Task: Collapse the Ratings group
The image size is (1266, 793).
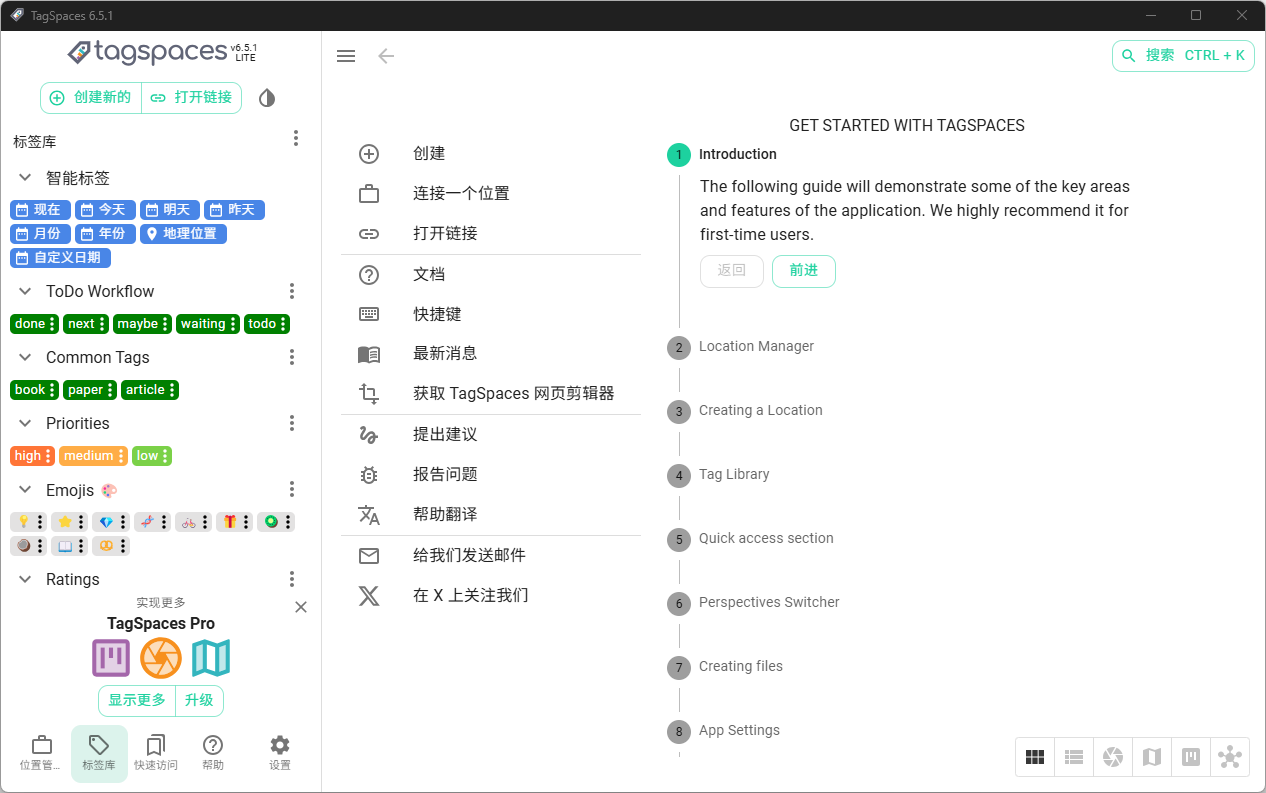Action: pos(26,579)
